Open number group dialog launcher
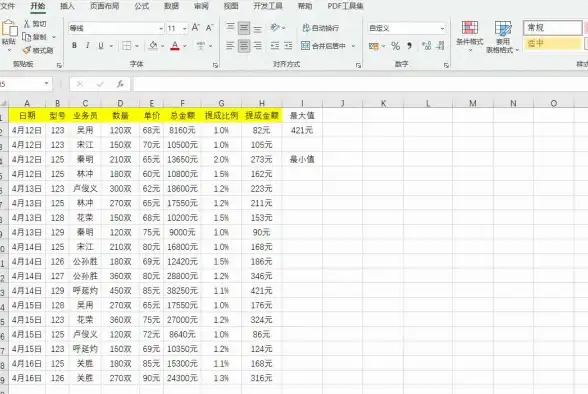The image size is (588, 394). coord(446,65)
